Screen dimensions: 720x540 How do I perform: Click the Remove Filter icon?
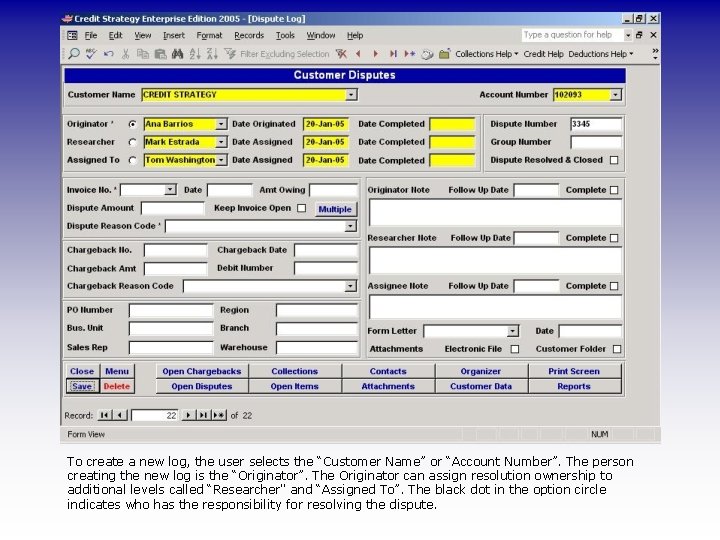pos(341,54)
